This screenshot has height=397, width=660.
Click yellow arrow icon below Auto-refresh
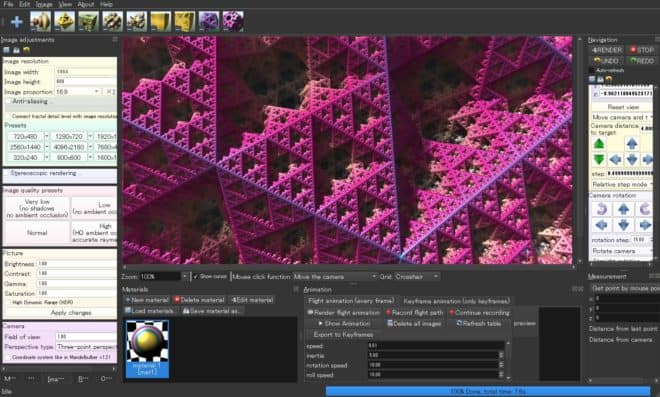click(x=609, y=79)
